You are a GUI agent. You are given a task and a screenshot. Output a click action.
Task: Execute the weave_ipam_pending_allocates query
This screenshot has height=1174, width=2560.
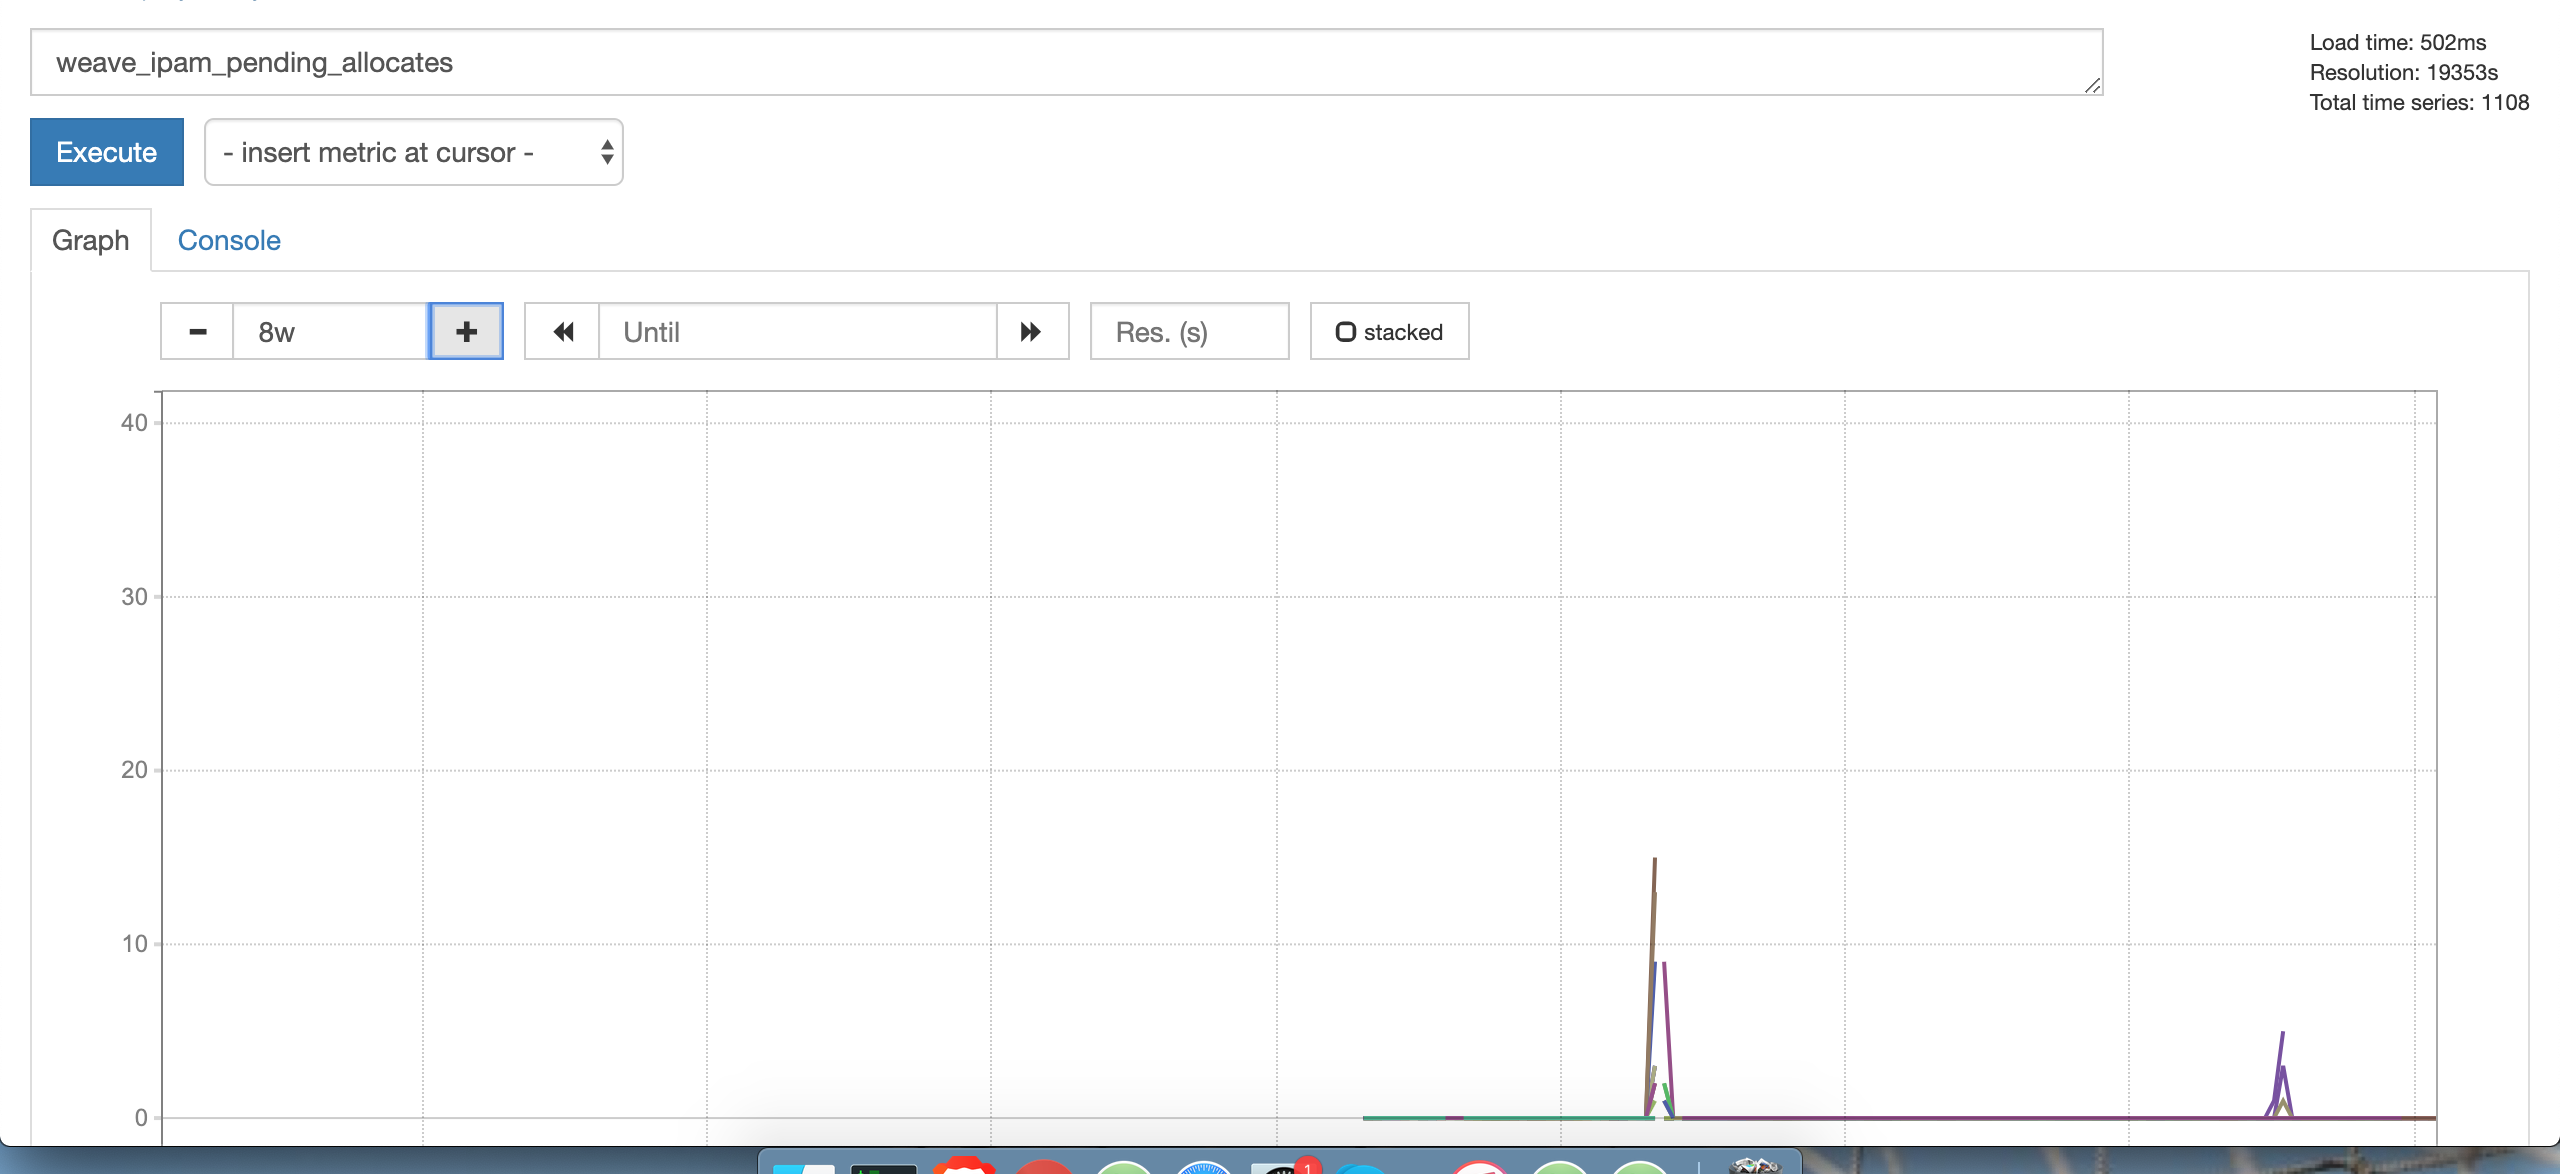[106, 151]
